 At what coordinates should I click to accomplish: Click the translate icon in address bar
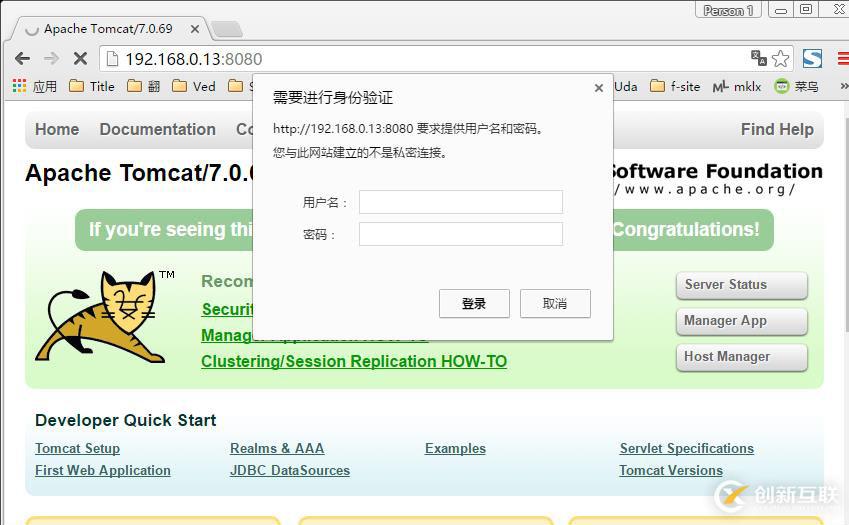coord(759,58)
